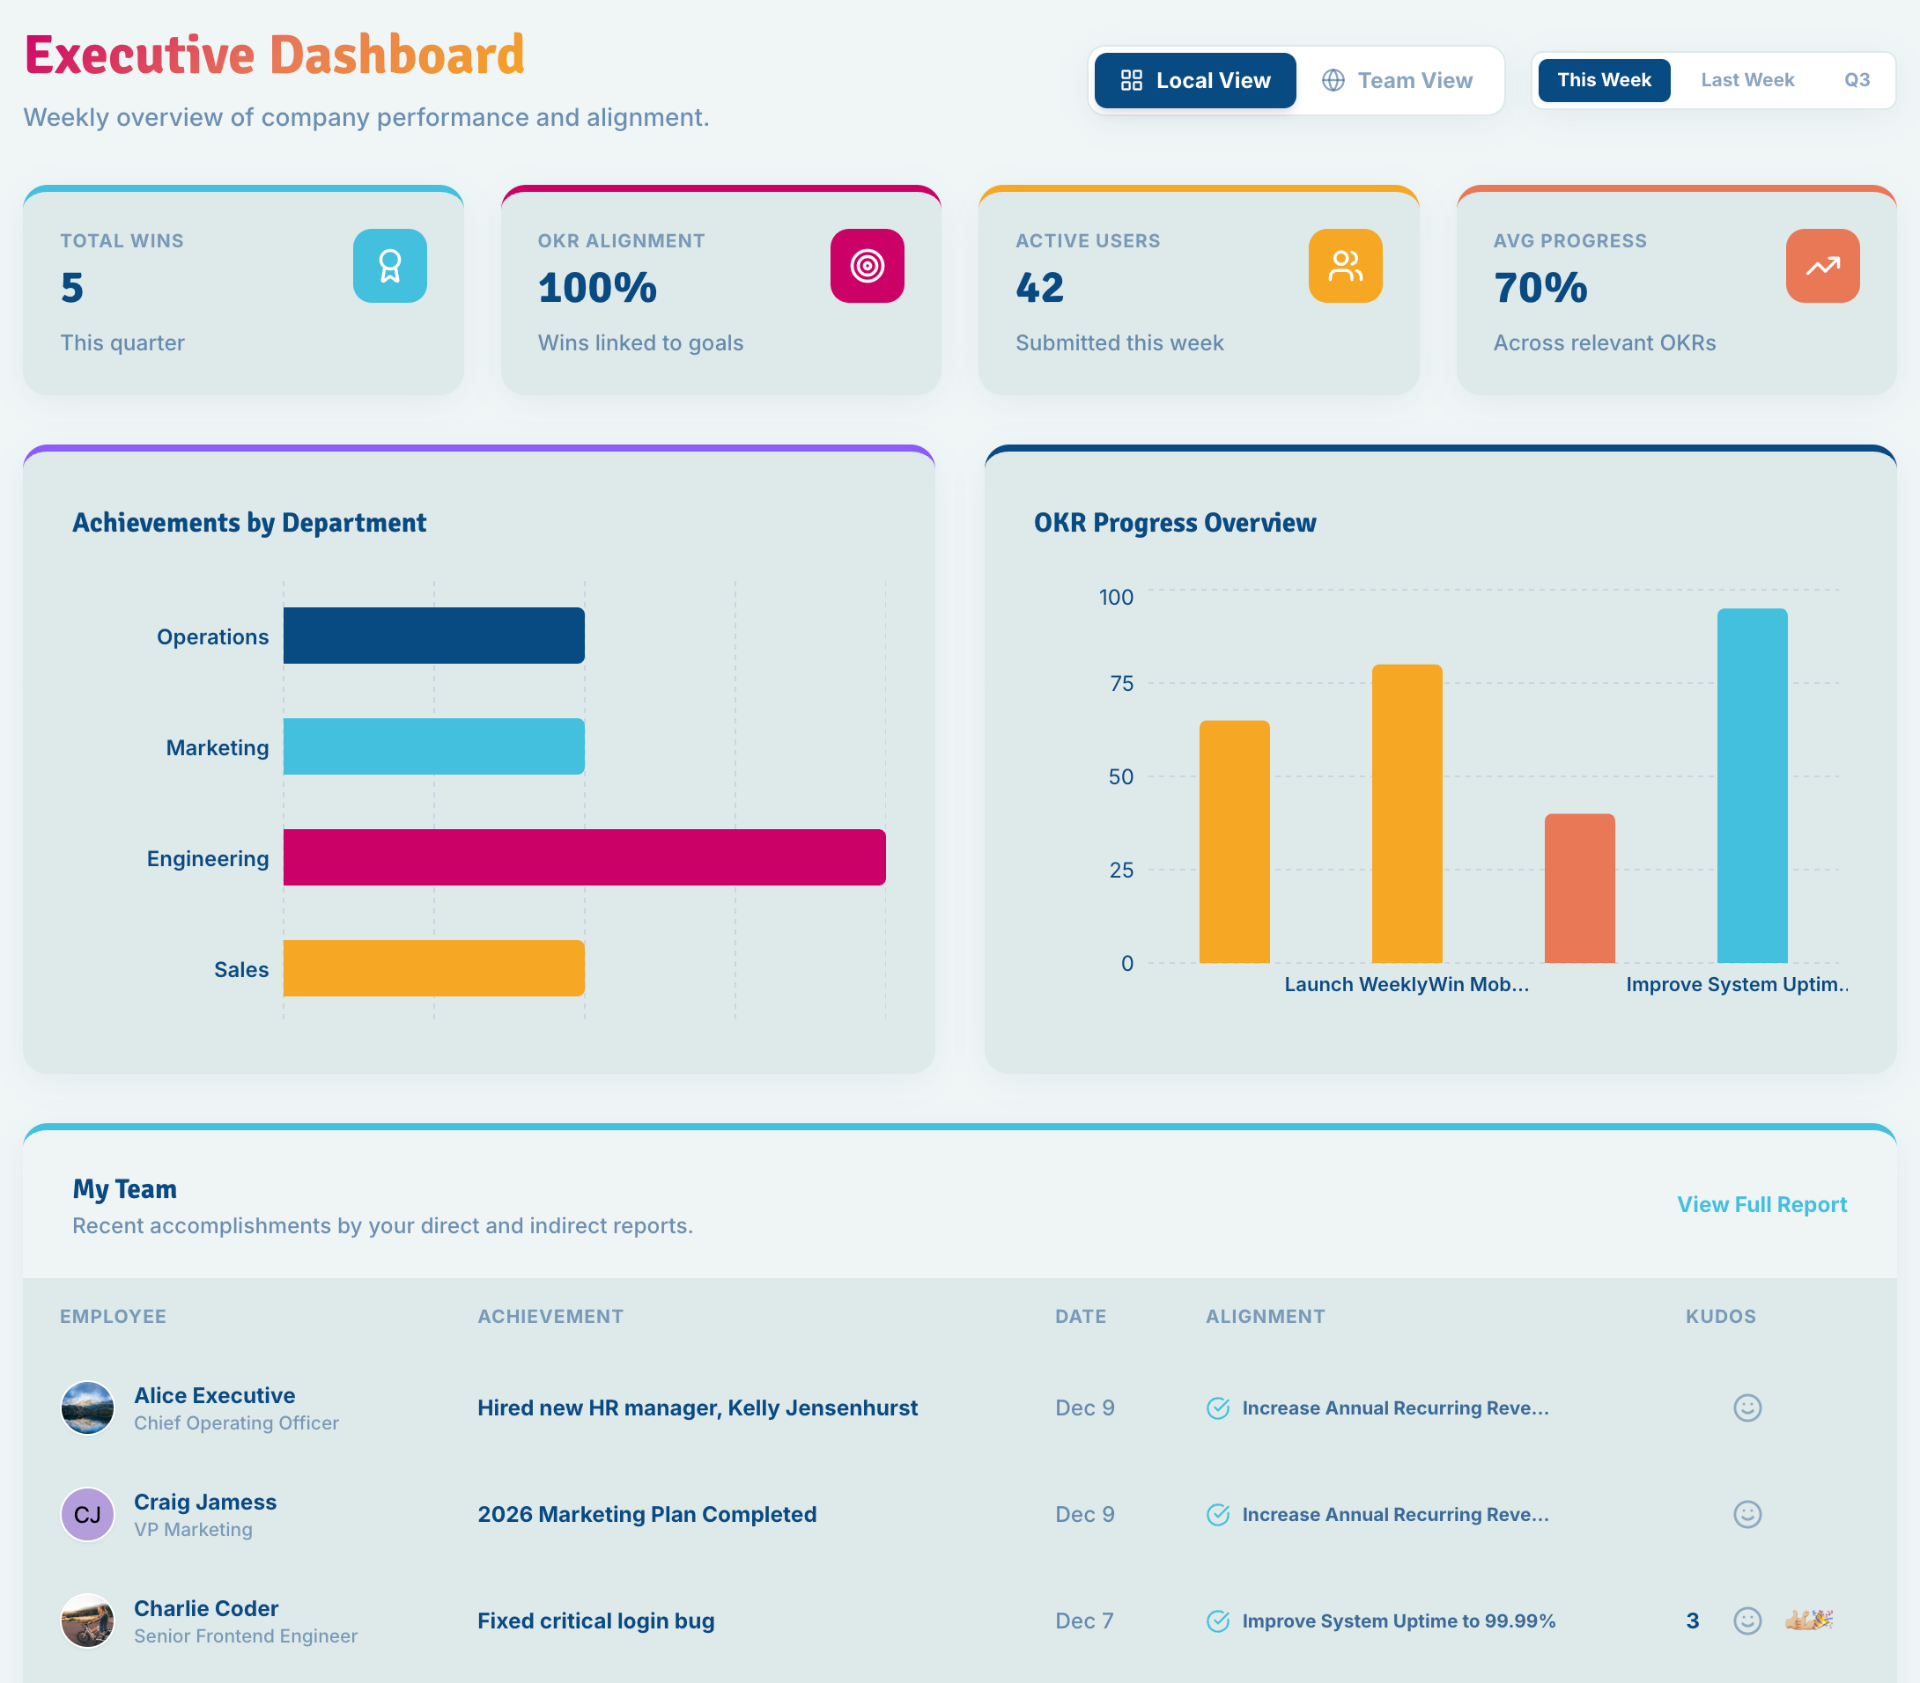
Task: Click the Achievements by Department heading
Action: pos(249,522)
